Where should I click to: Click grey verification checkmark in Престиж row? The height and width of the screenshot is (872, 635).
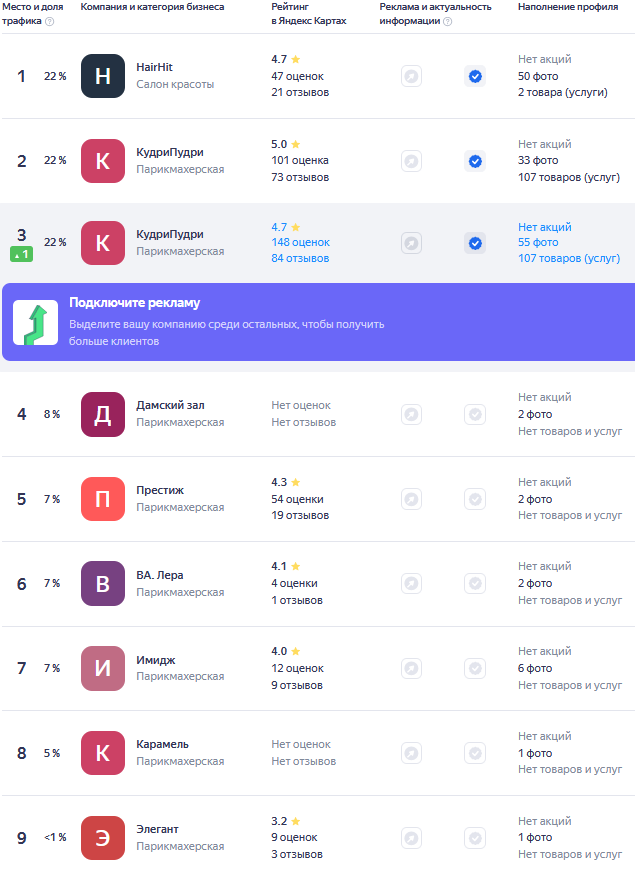point(475,499)
